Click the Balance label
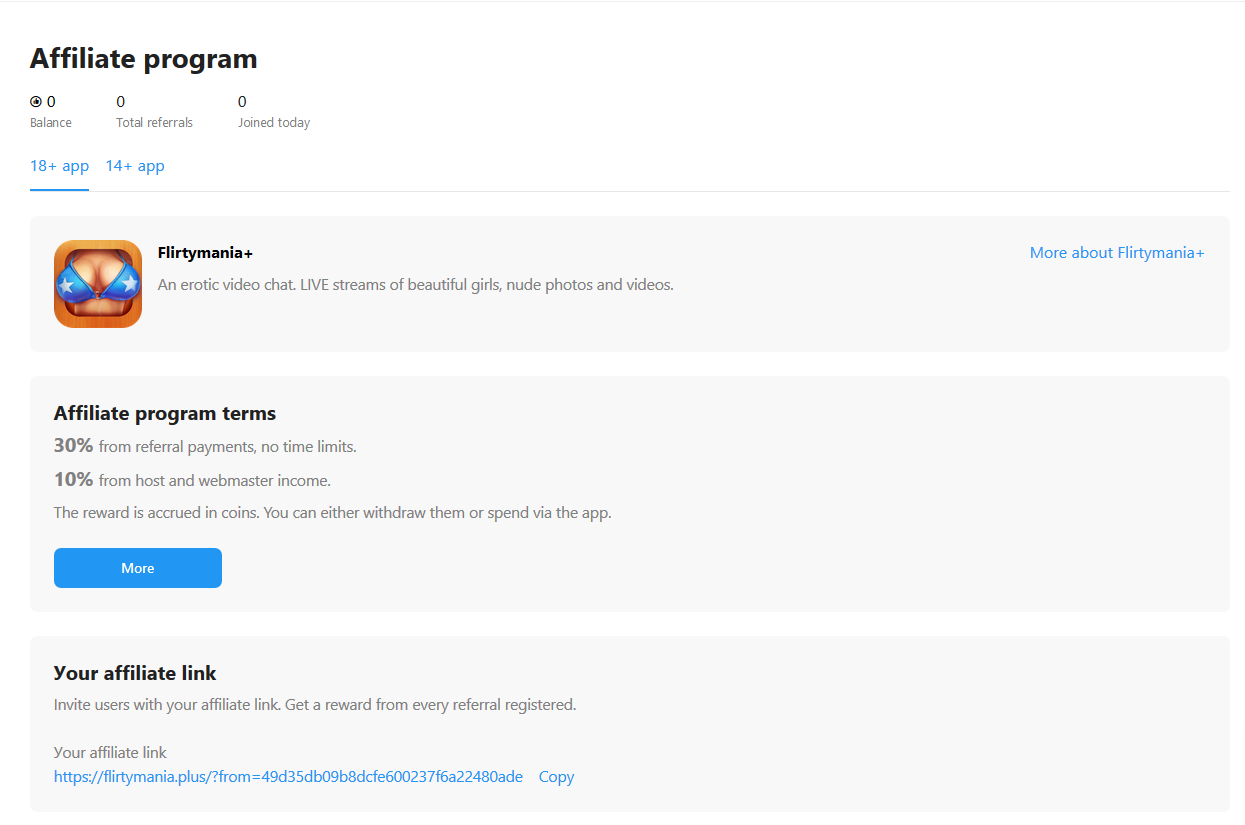1245x825 pixels. coord(51,123)
